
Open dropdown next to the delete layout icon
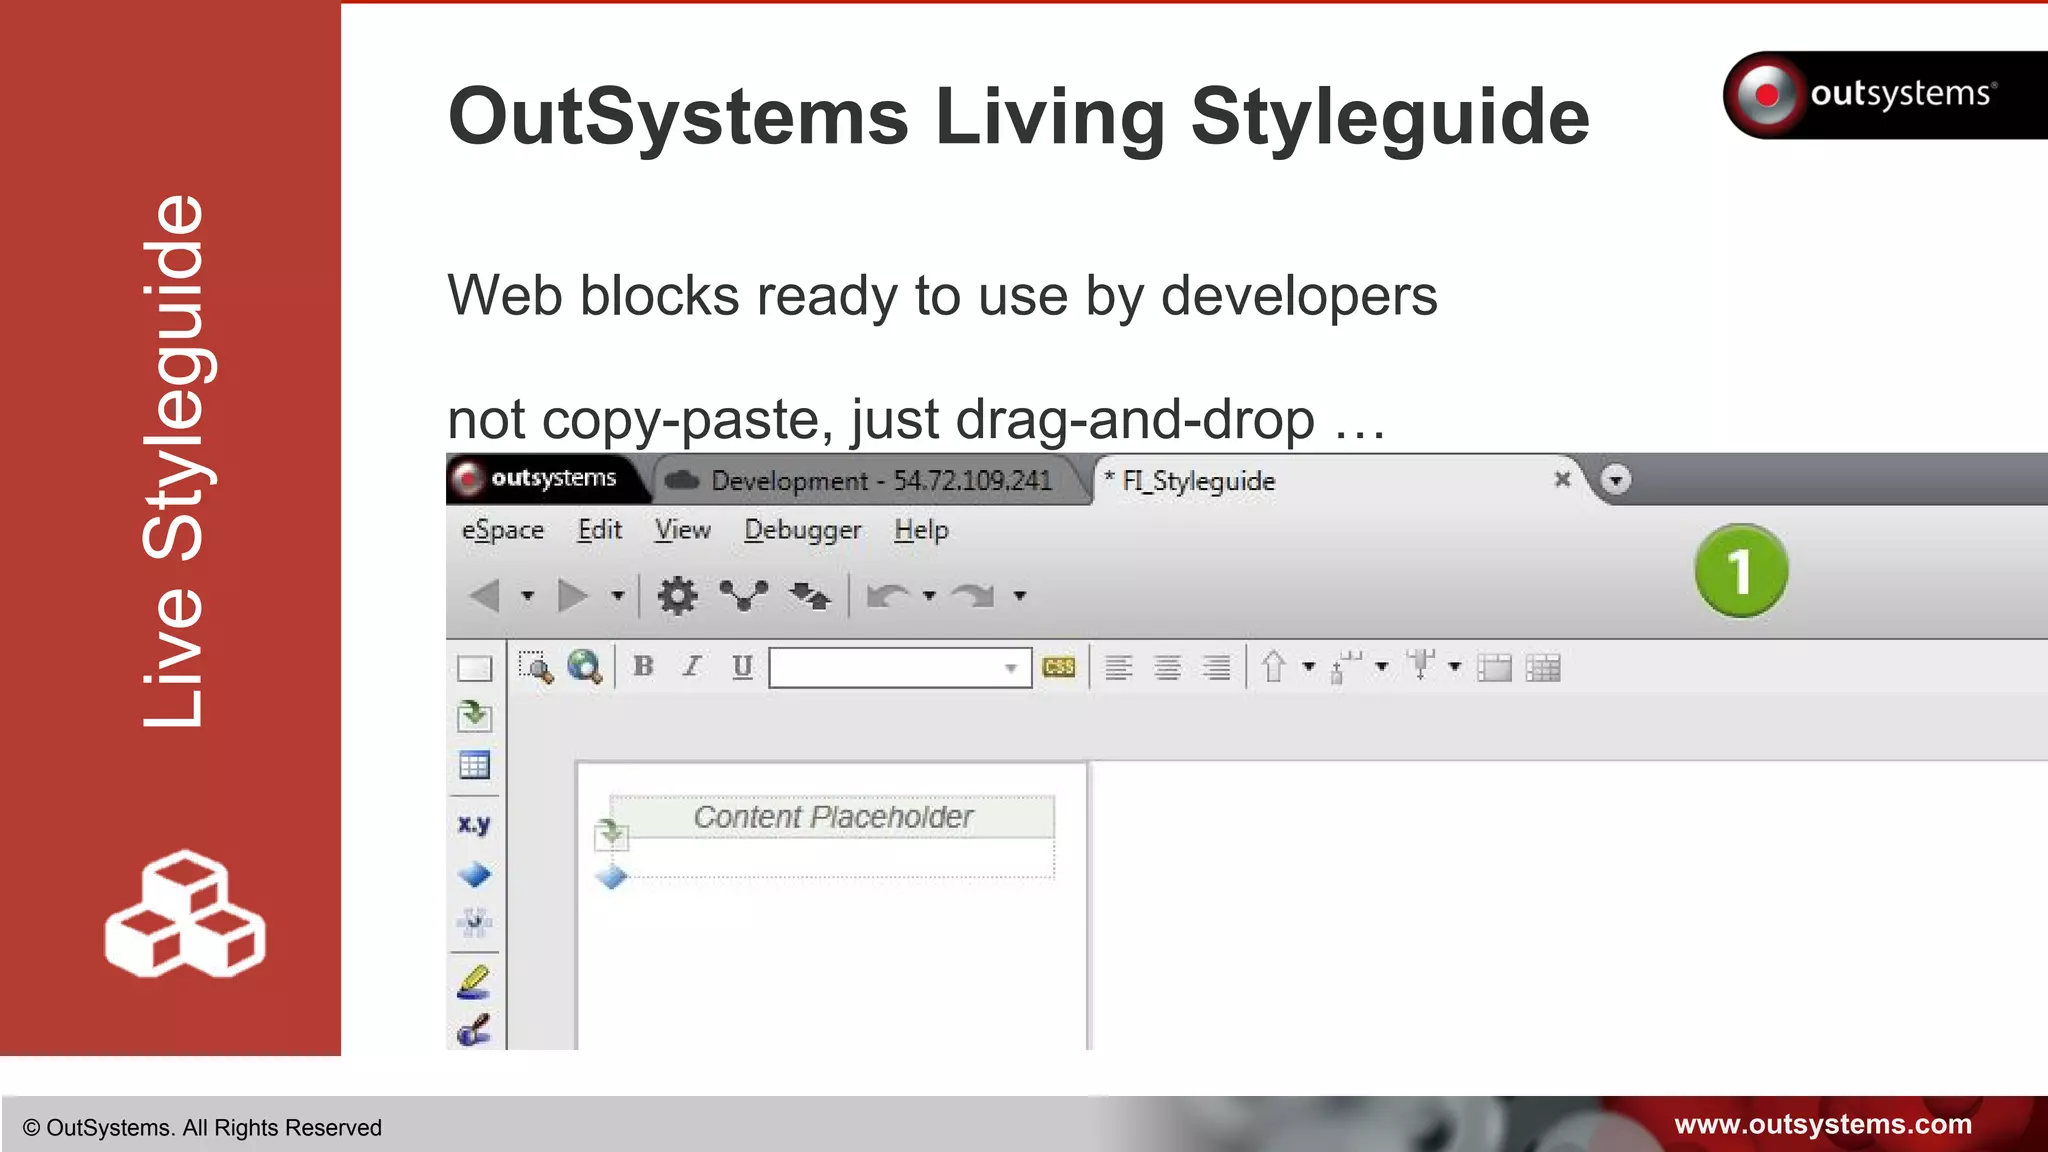tap(1455, 667)
